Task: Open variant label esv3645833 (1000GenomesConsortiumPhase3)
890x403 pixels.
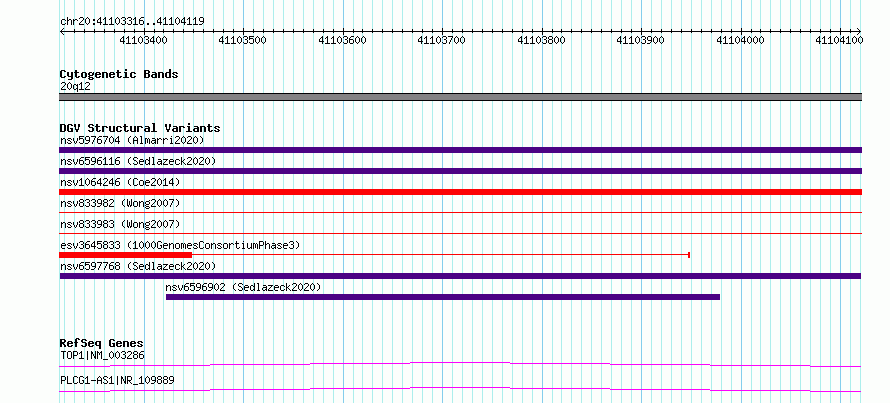Action: tap(180, 245)
